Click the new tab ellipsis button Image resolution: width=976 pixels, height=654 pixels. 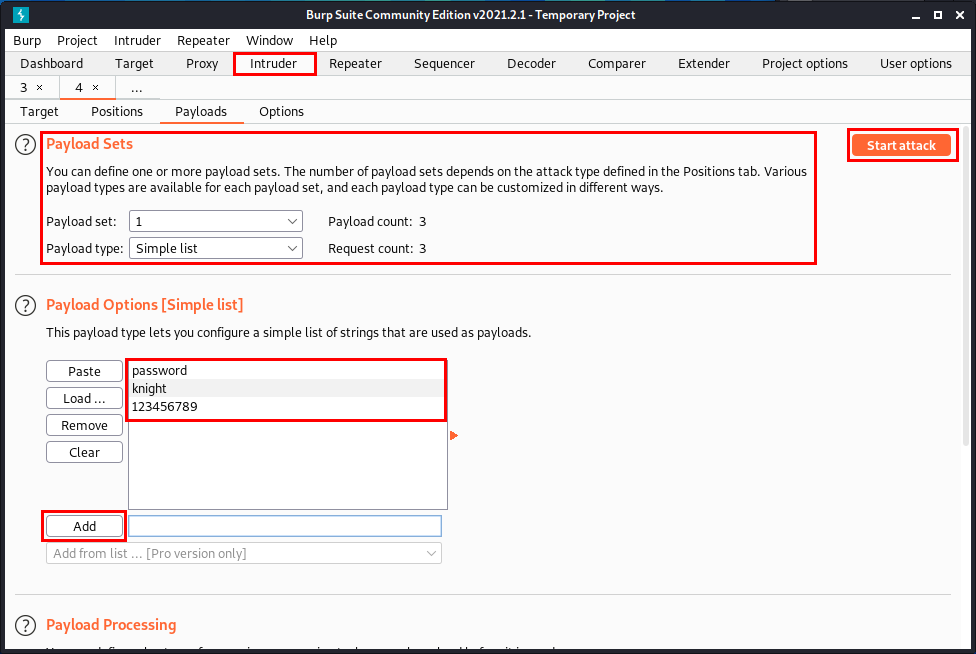pos(136,88)
